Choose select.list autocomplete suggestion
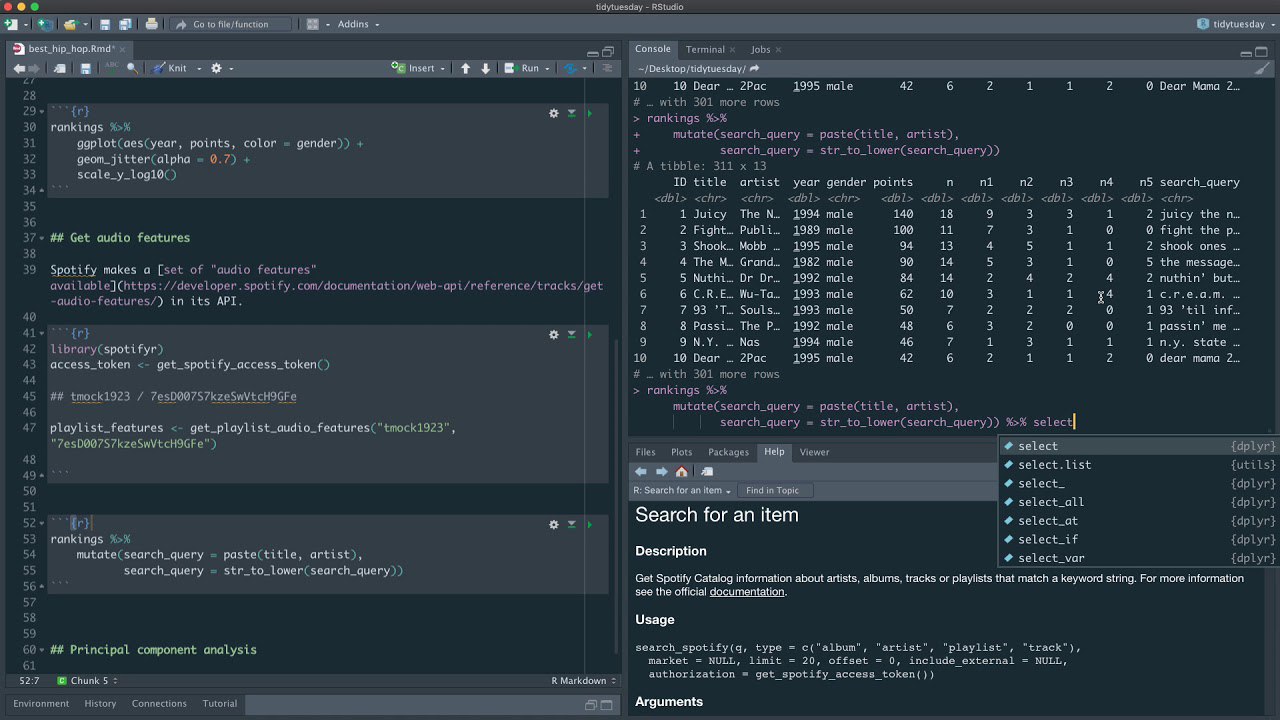Screen dimensions: 1280x720 (1139, 465)
